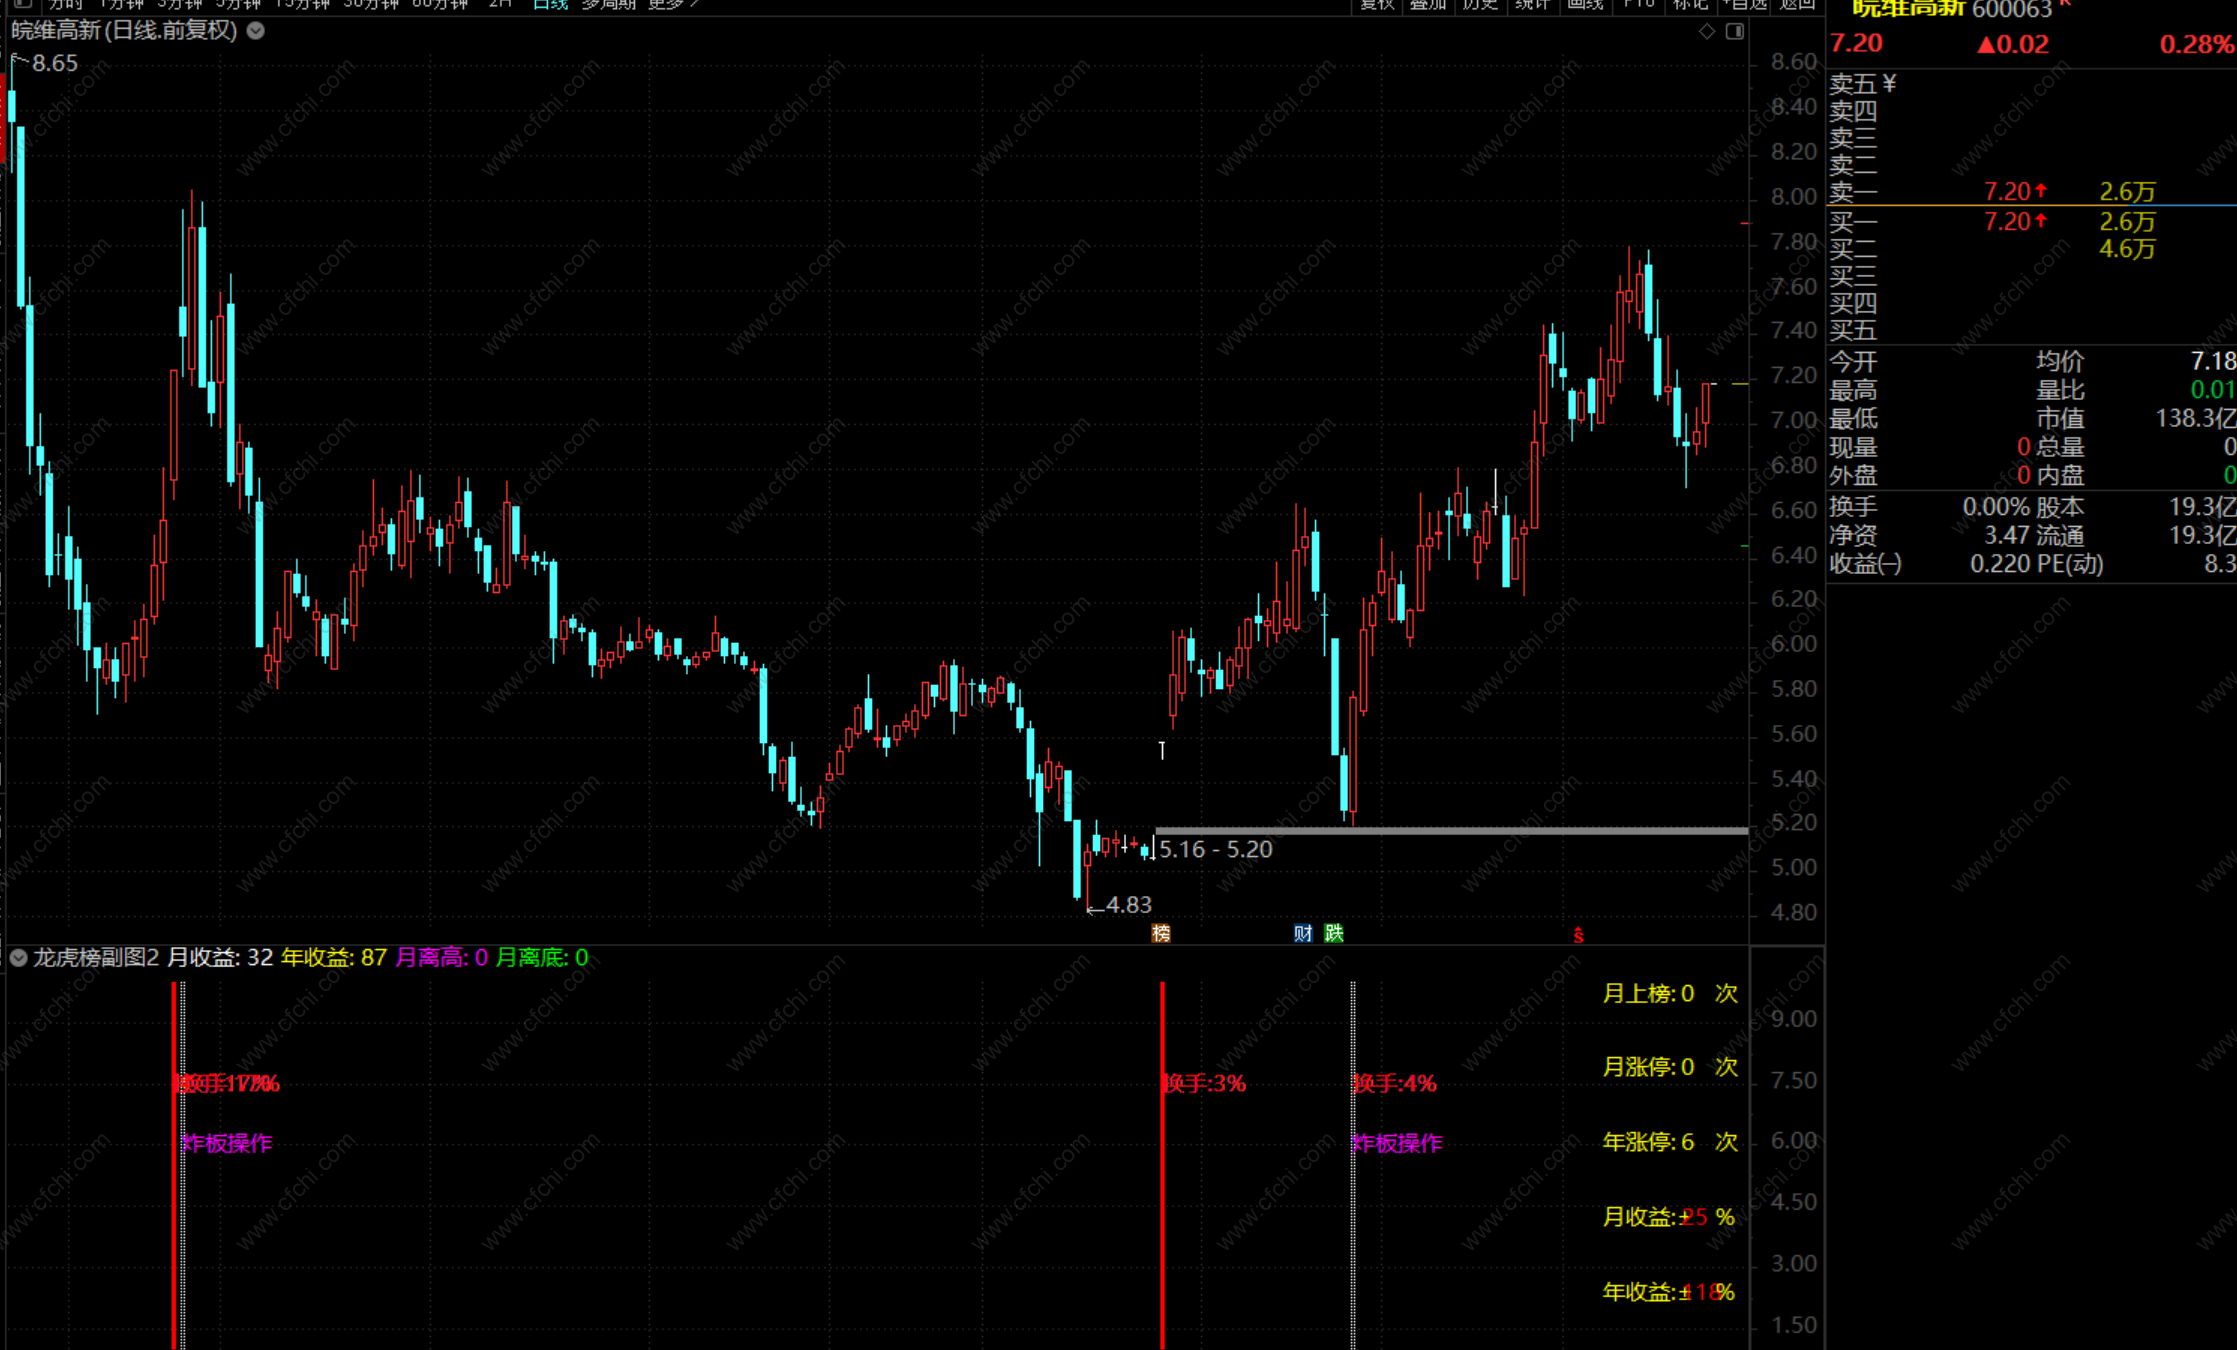Viewport: 2237px width, 1350px height.
Task: Click the orange 榜 marker icon
Action: click(1161, 933)
